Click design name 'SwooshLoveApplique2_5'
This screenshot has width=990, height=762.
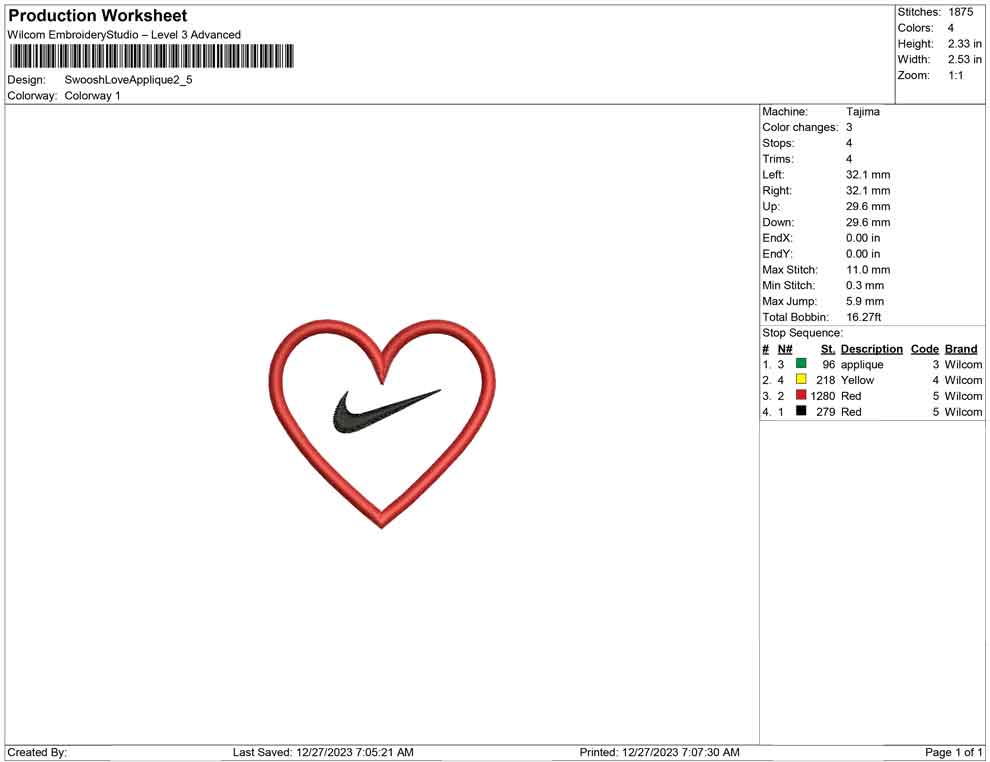click(128, 80)
